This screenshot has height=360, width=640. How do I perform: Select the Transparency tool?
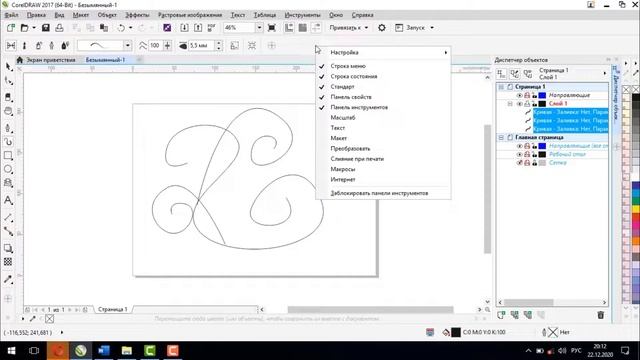pyautogui.click(x=8, y=262)
